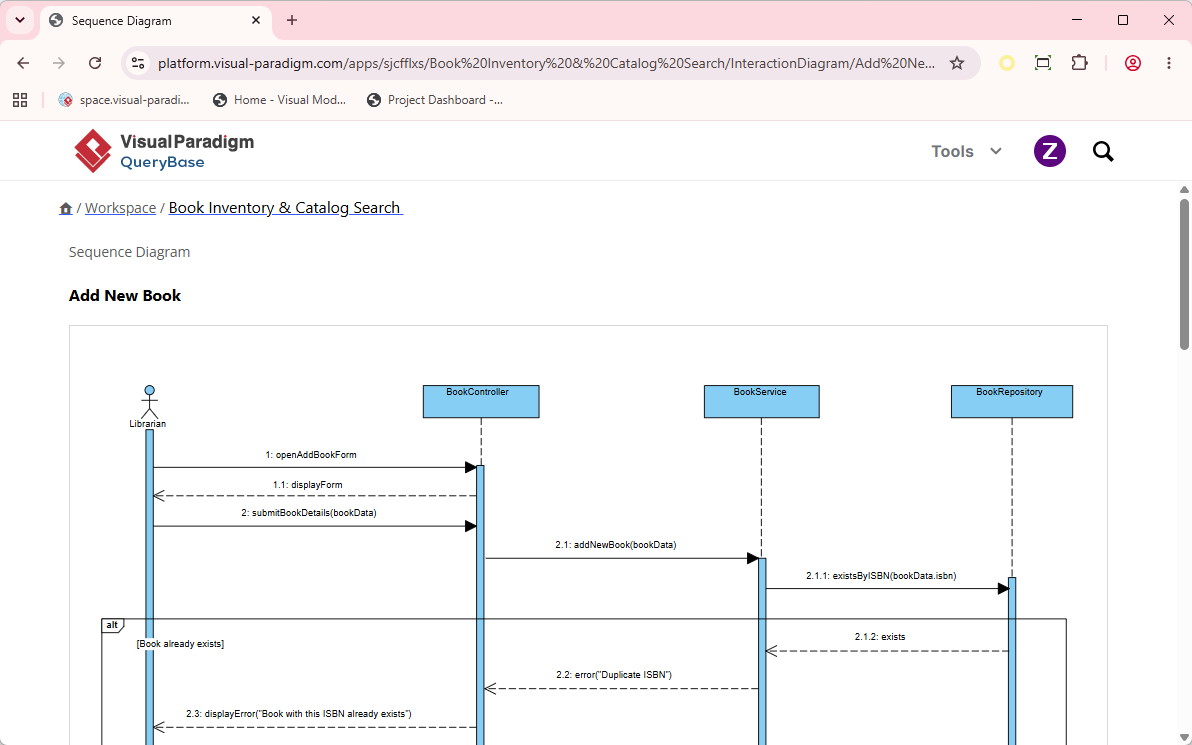This screenshot has width=1192, height=745.
Task: Click '2.1.1: existsByISBN(bookData.isbn)' label
Action: [881, 575]
